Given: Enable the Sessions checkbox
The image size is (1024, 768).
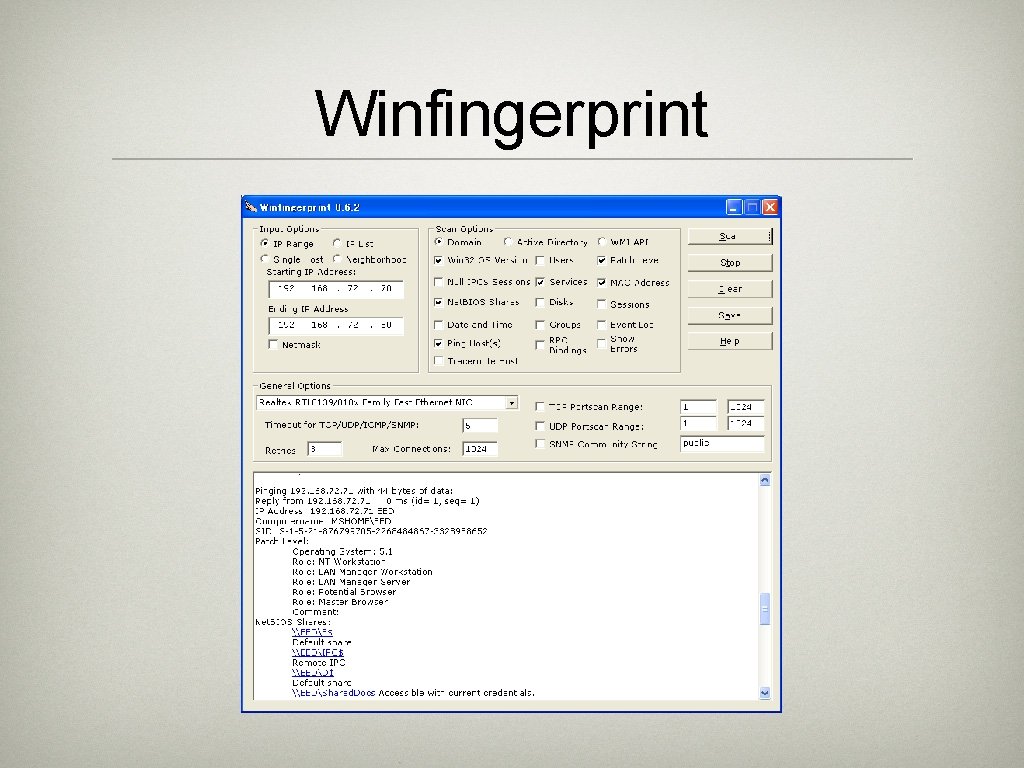Looking at the screenshot, I should [601, 304].
